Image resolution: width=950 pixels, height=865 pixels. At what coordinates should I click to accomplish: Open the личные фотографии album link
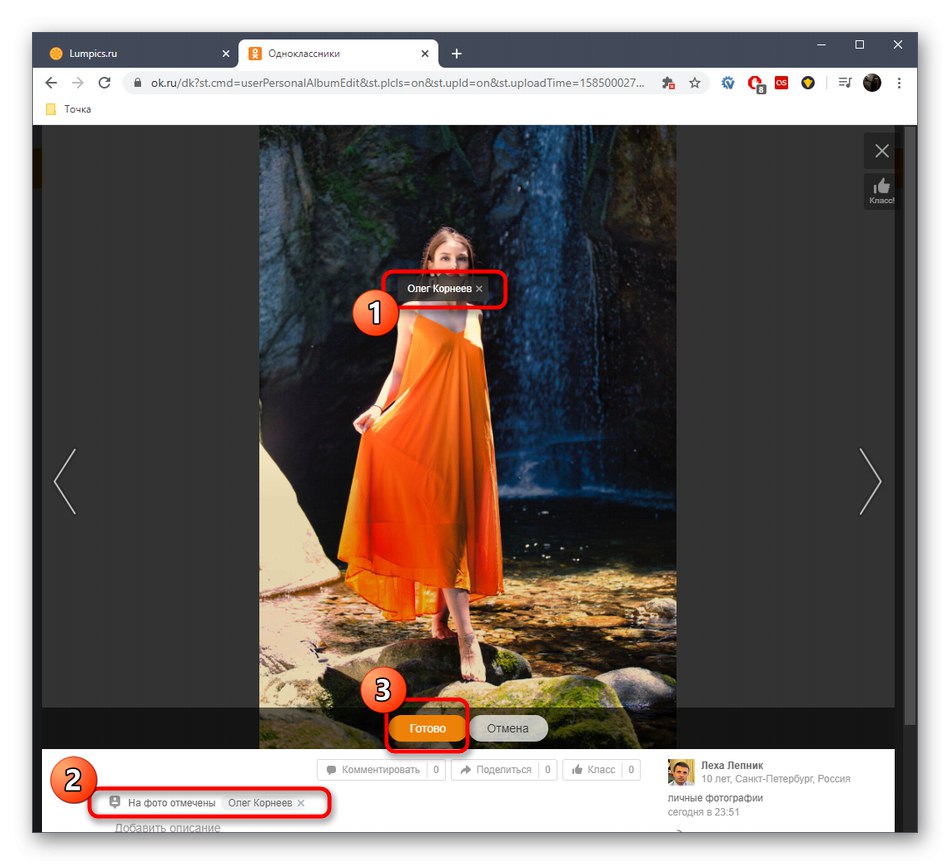(x=715, y=798)
